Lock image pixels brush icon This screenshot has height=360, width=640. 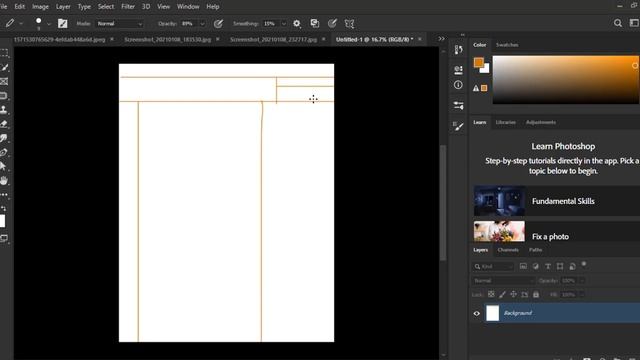click(502, 294)
